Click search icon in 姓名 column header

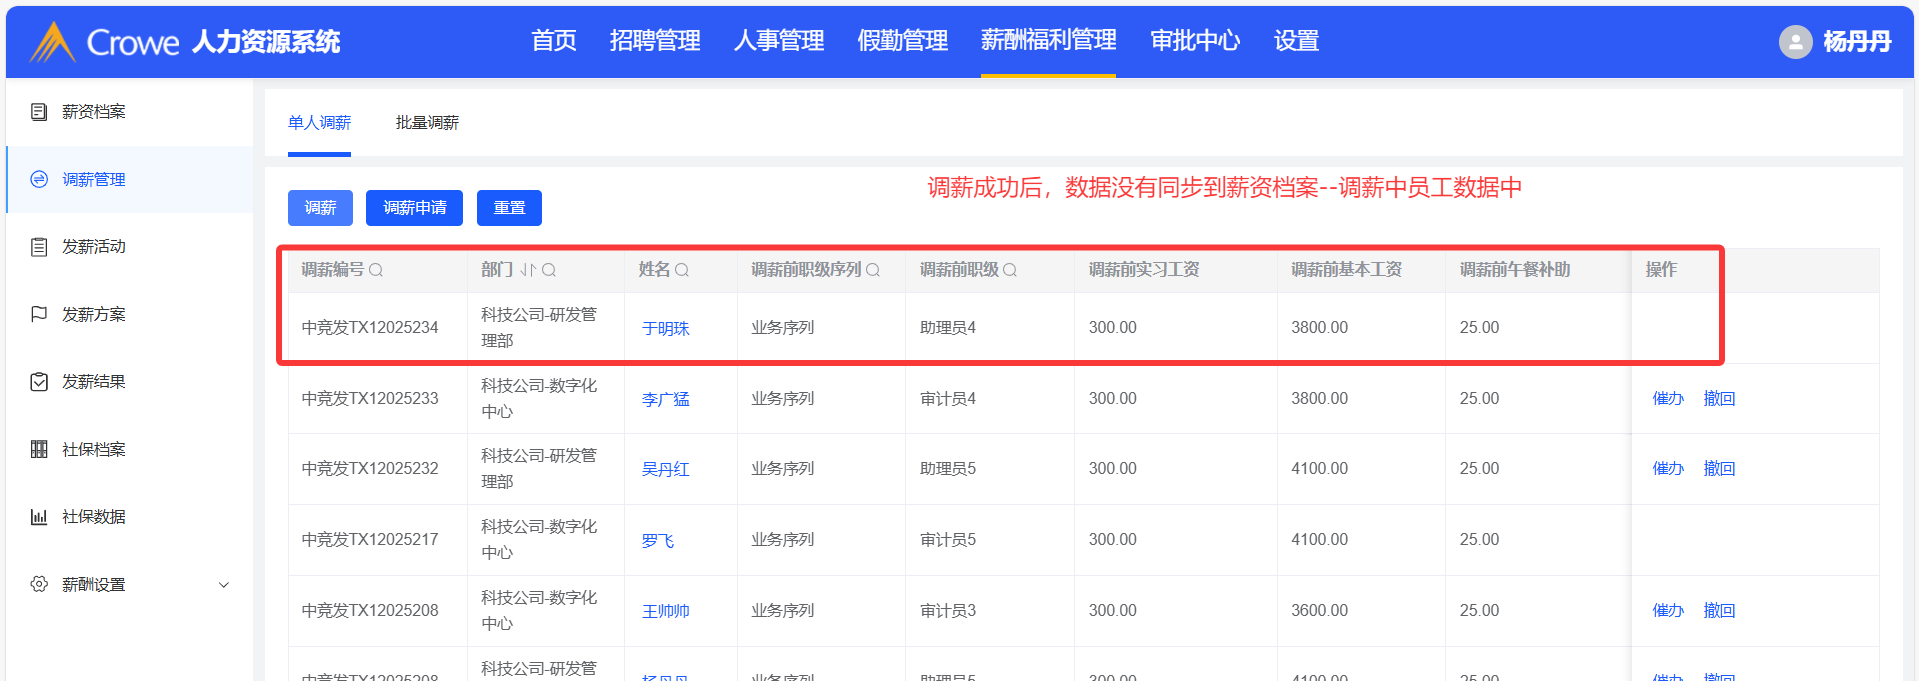coord(682,270)
